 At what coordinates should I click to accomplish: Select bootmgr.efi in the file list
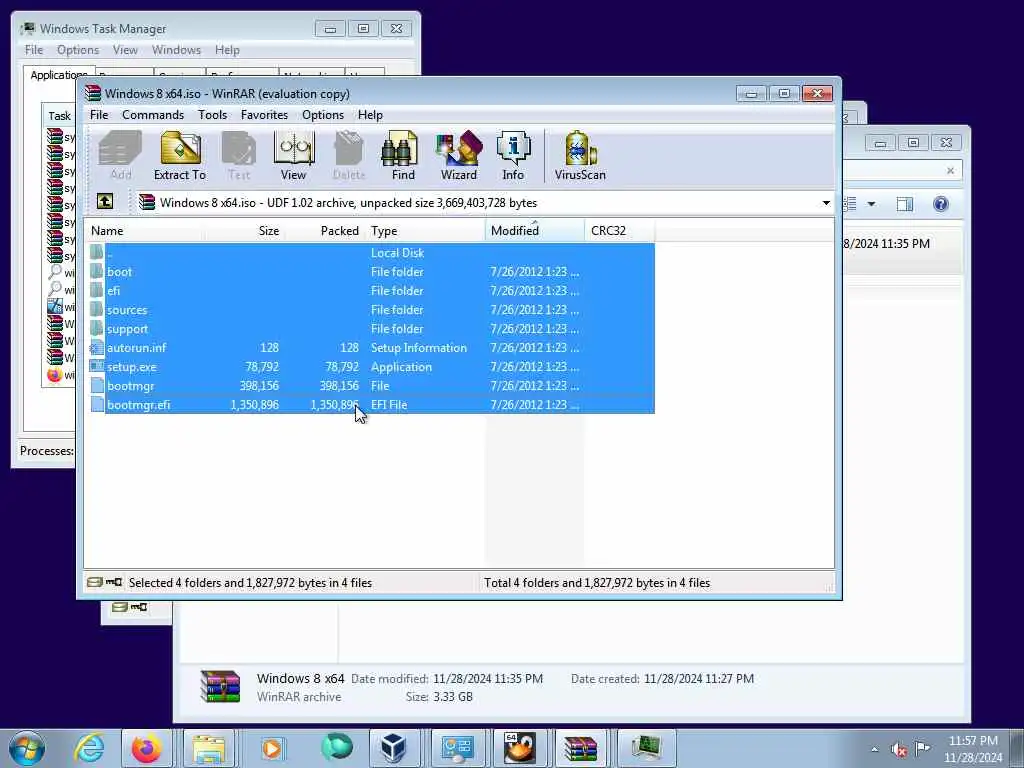[x=371, y=404]
